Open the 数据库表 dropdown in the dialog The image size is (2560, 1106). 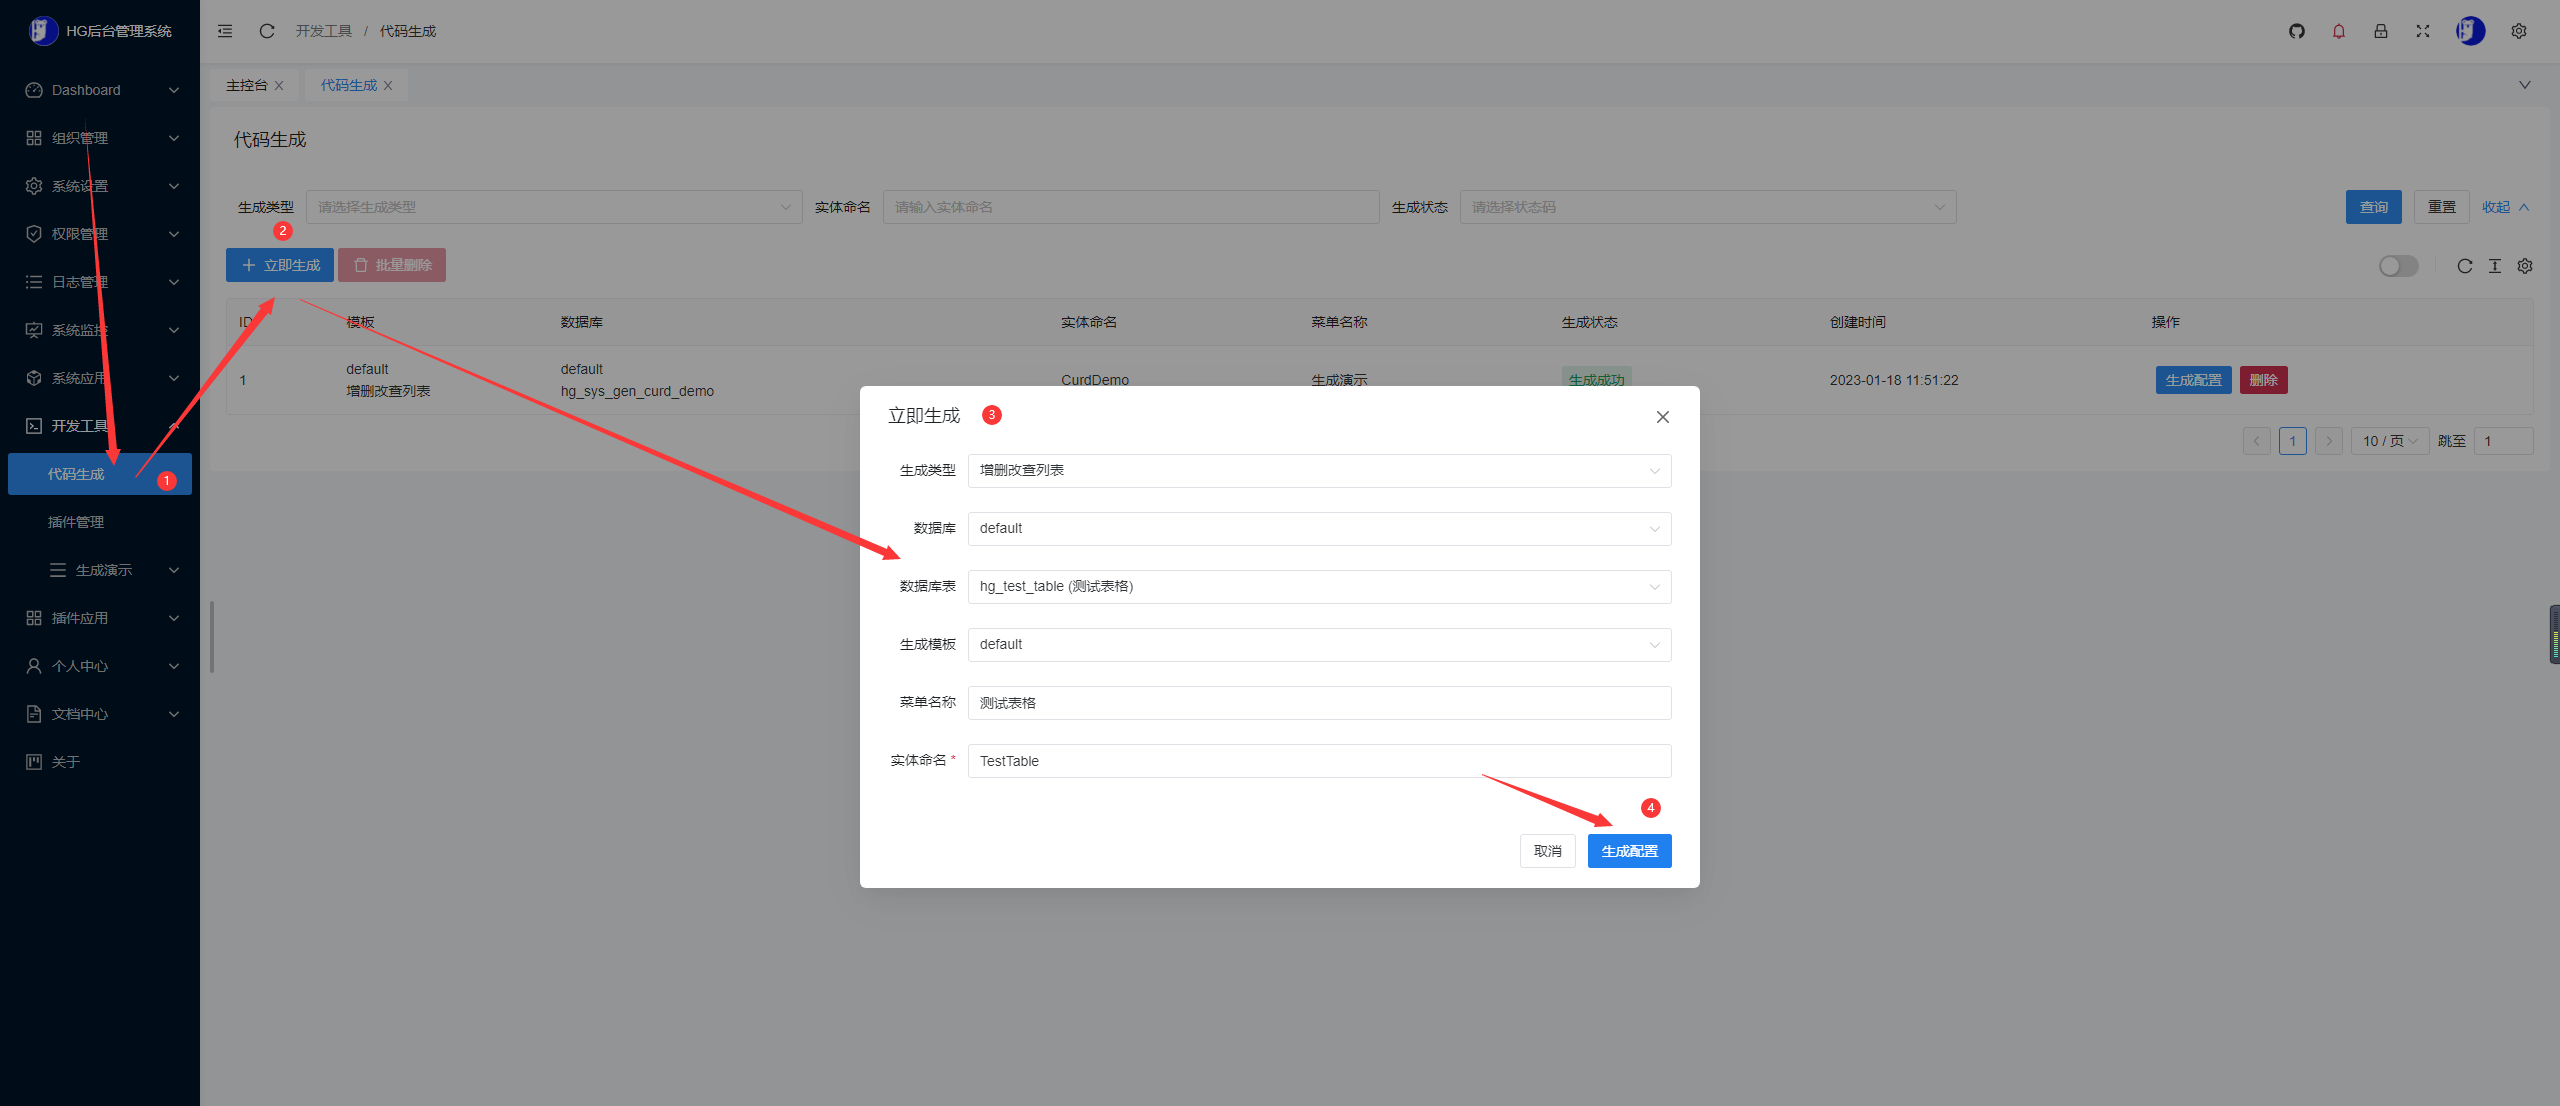pos(1318,587)
